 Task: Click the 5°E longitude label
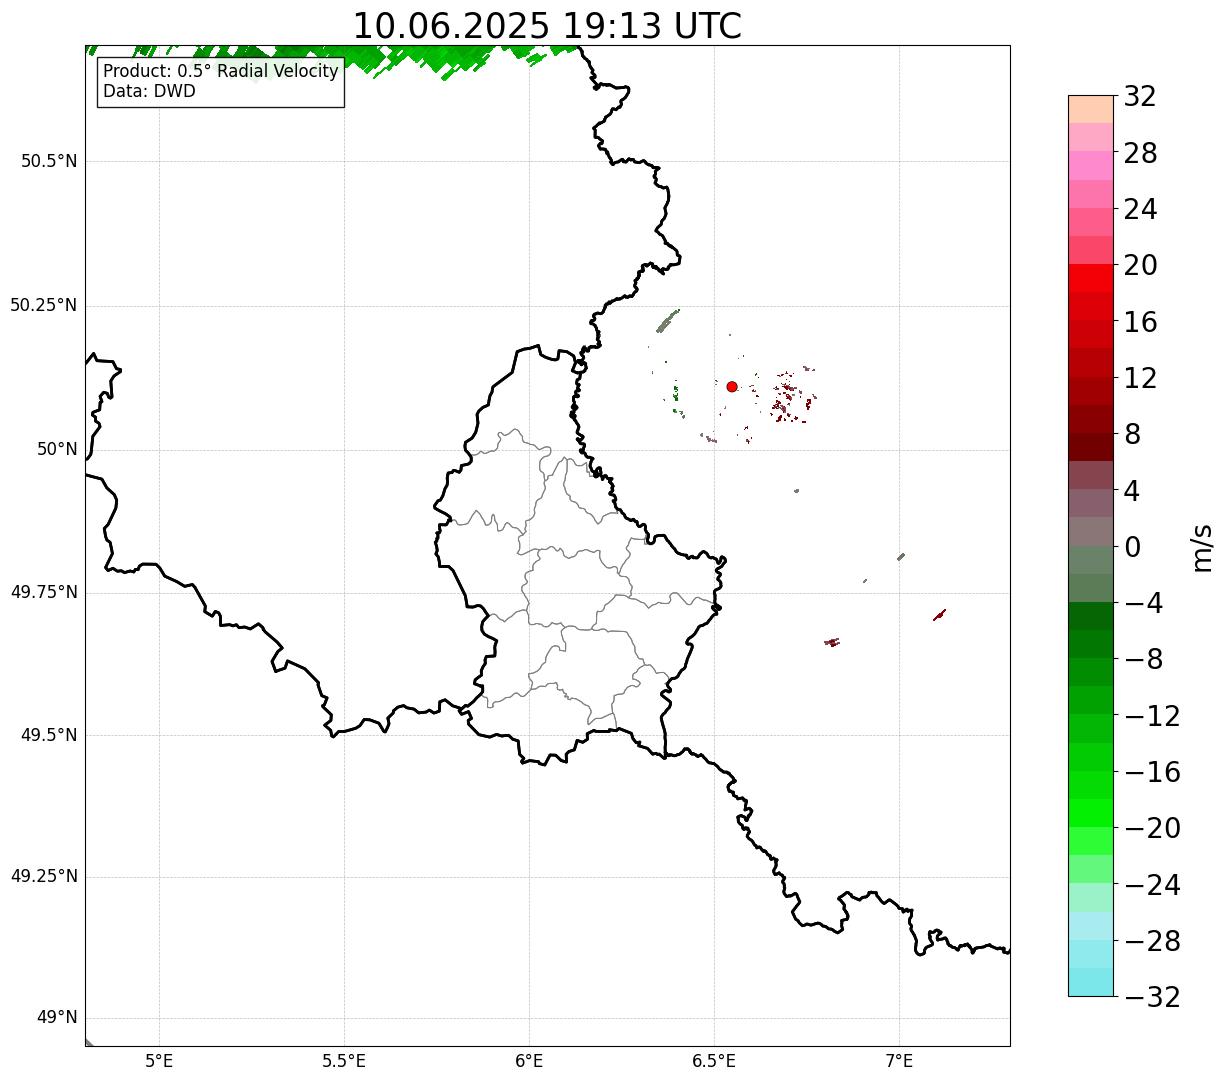tap(159, 1060)
